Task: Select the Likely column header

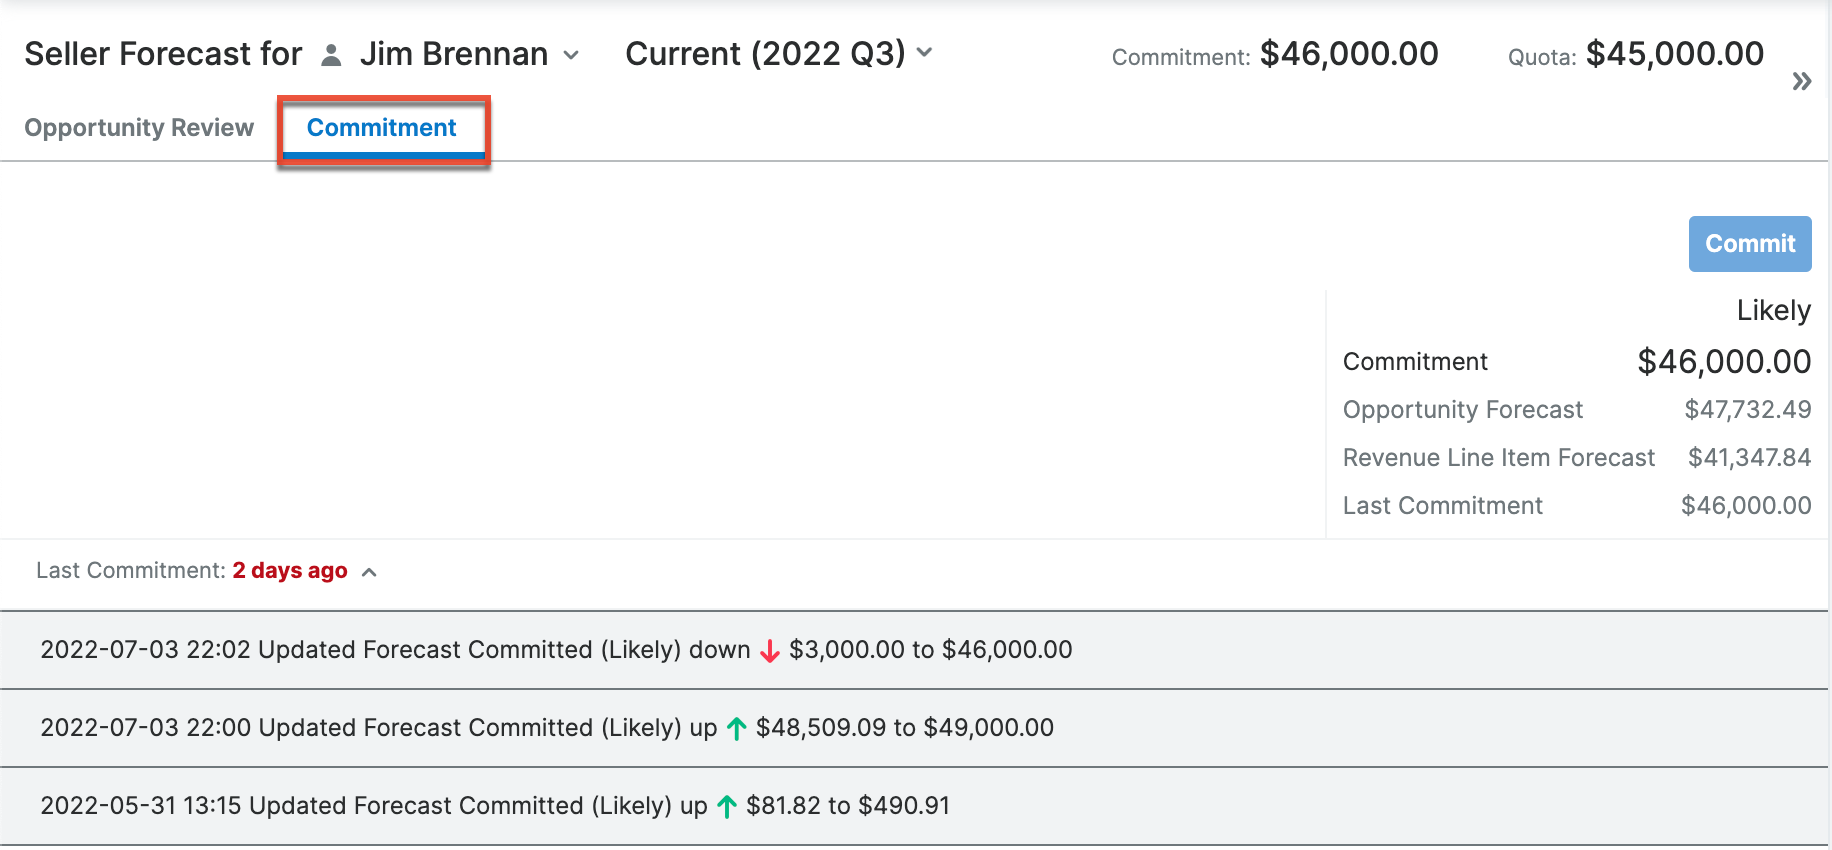Action: (1773, 310)
